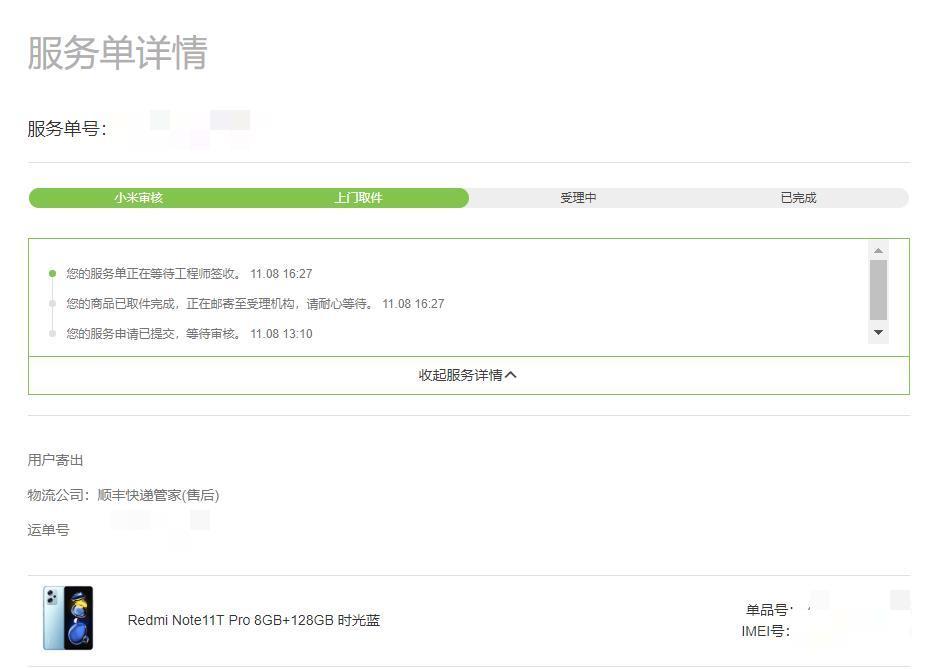Click the IMEI号 label
This screenshot has height=669, width=930.
click(766, 632)
